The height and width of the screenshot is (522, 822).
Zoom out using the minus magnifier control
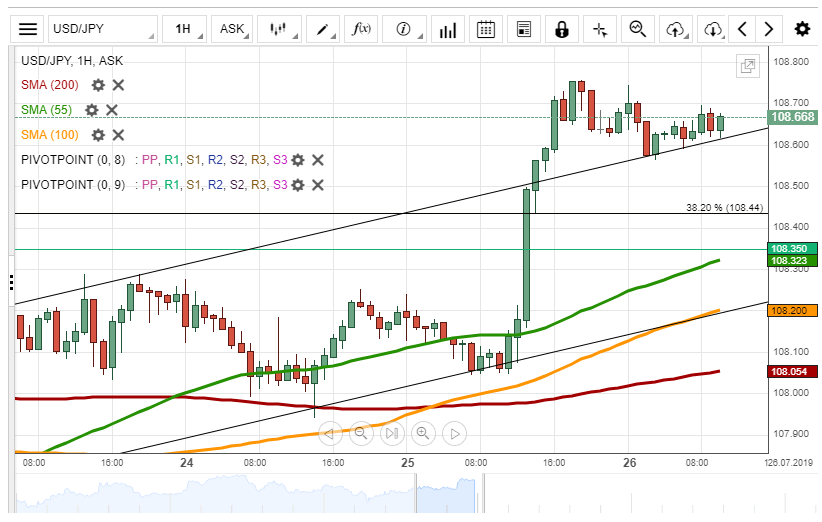pos(361,433)
